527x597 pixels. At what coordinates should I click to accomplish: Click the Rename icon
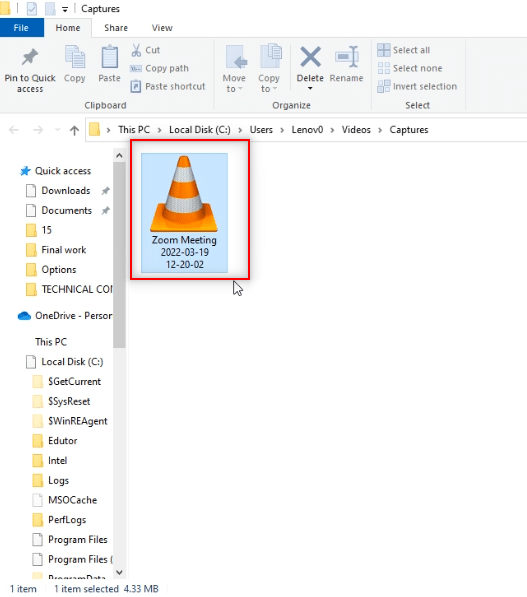[347, 57]
